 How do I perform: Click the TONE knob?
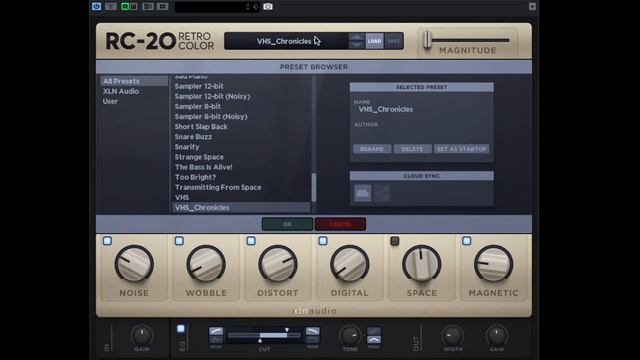point(350,336)
